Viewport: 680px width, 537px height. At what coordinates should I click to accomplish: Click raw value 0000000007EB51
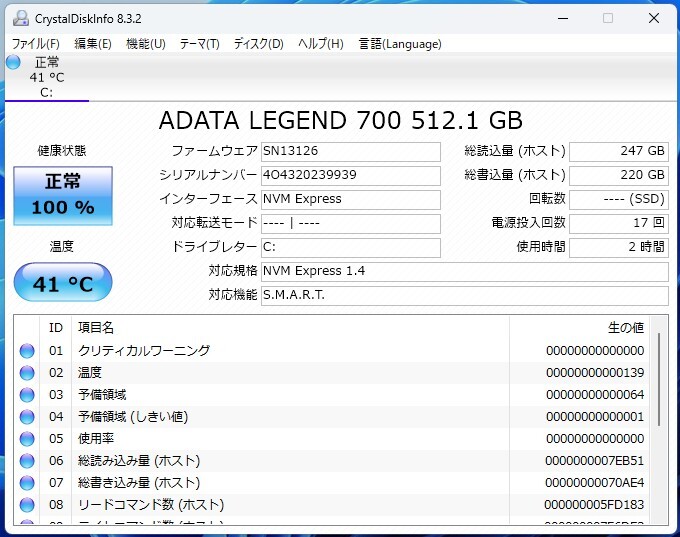[595, 461]
